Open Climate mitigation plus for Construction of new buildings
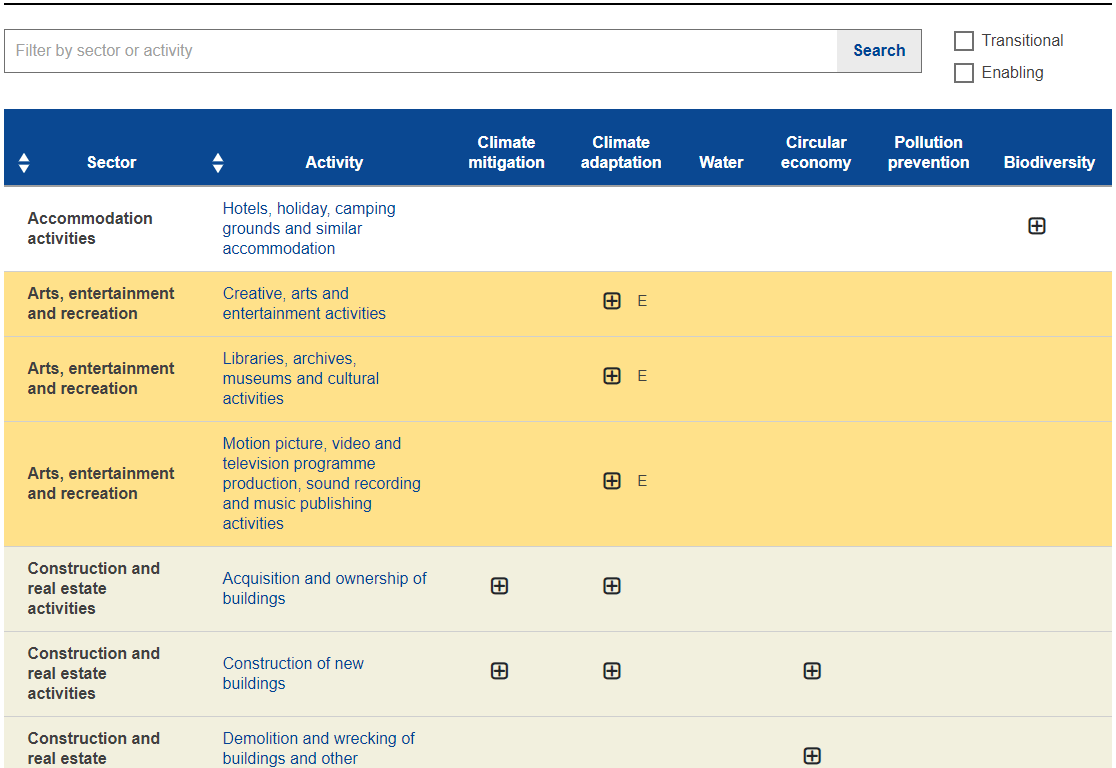 (500, 671)
